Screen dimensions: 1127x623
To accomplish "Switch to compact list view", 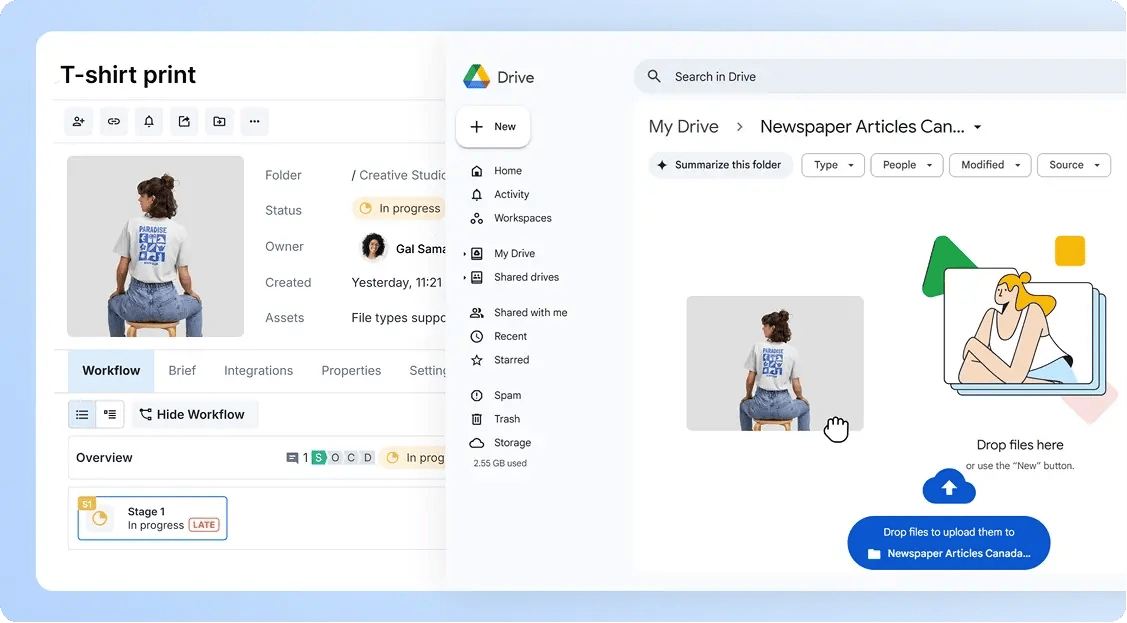I will (x=82, y=413).
